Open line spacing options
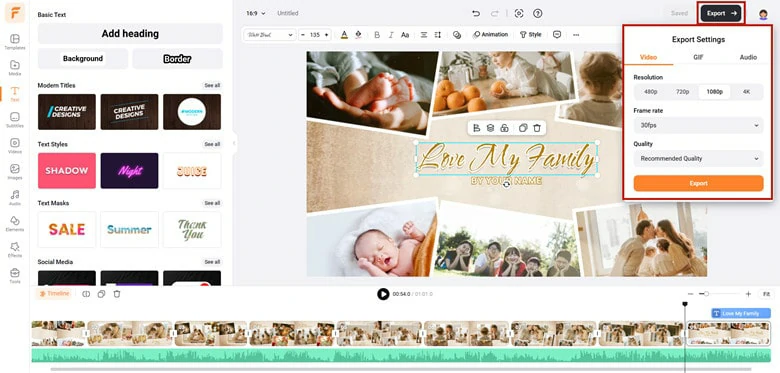The image size is (780, 373). [x=438, y=35]
